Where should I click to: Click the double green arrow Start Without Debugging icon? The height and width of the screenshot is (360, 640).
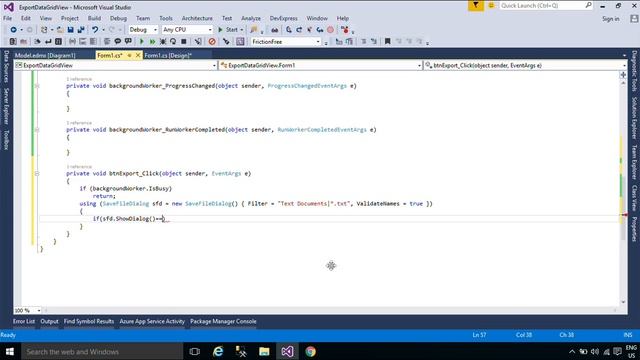(152, 42)
